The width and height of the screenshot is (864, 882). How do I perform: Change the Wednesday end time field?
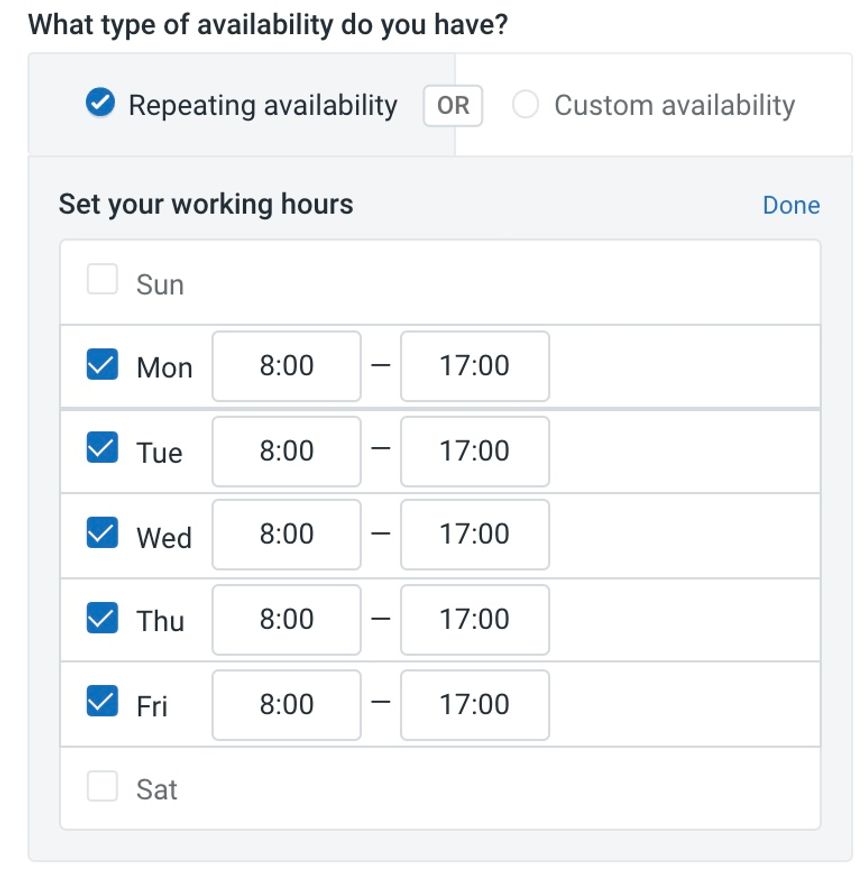(x=475, y=534)
